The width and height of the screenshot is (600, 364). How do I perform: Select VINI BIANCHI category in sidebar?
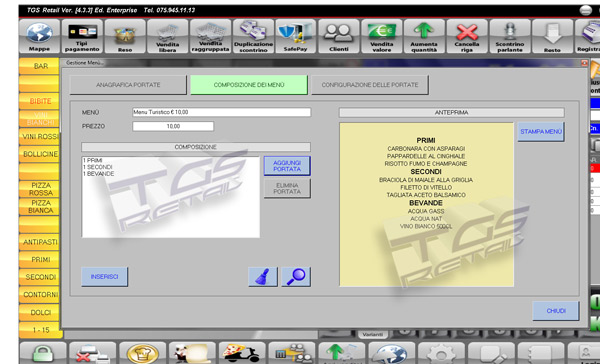[39, 119]
